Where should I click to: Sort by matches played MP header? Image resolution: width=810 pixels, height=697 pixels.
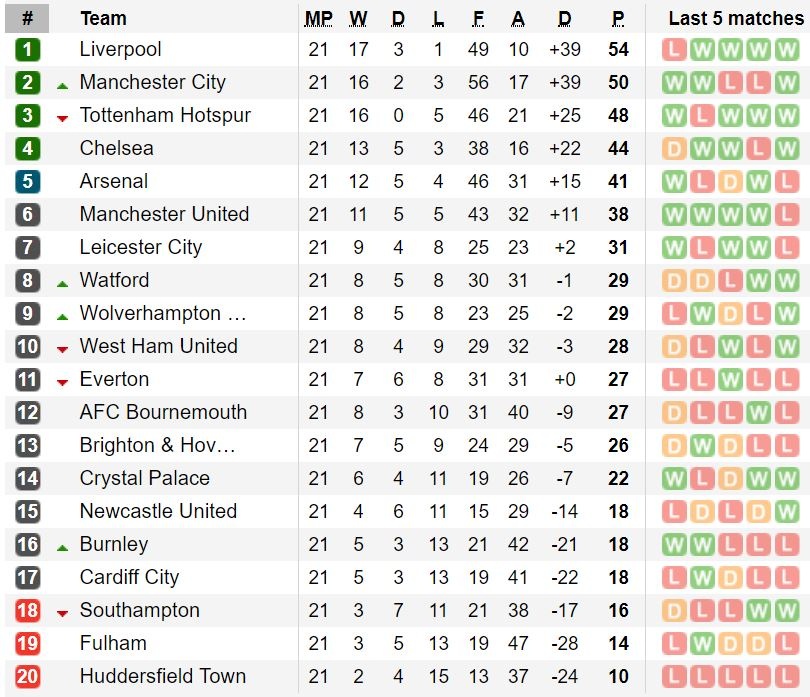(318, 18)
